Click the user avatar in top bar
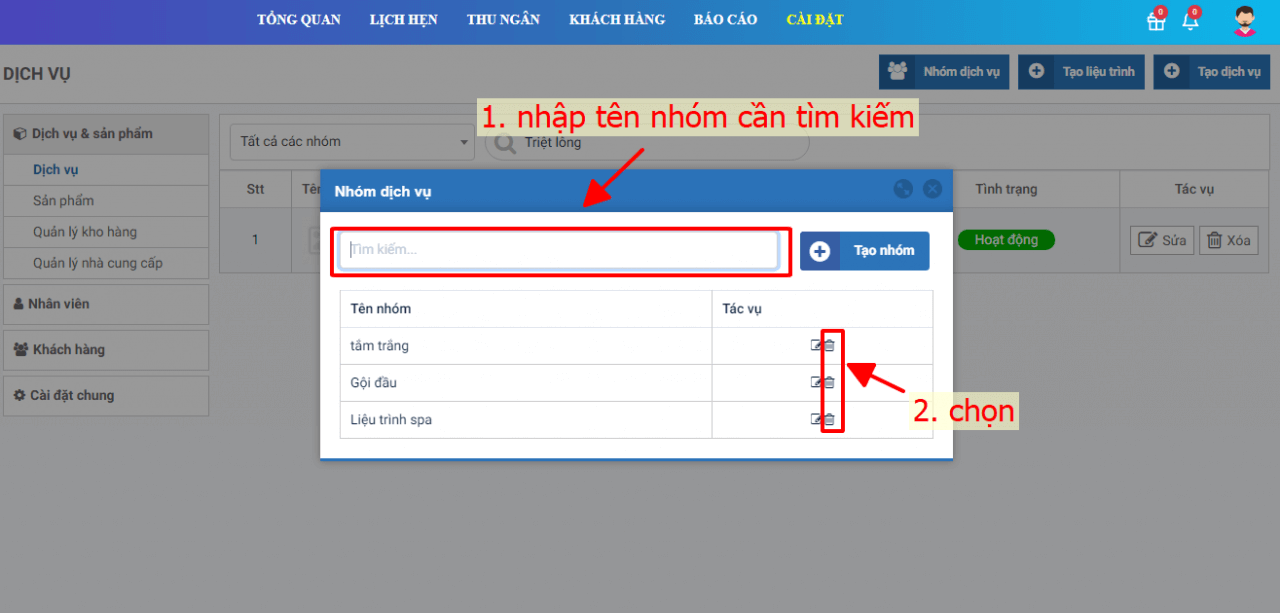The height and width of the screenshot is (613, 1280). (x=1244, y=21)
